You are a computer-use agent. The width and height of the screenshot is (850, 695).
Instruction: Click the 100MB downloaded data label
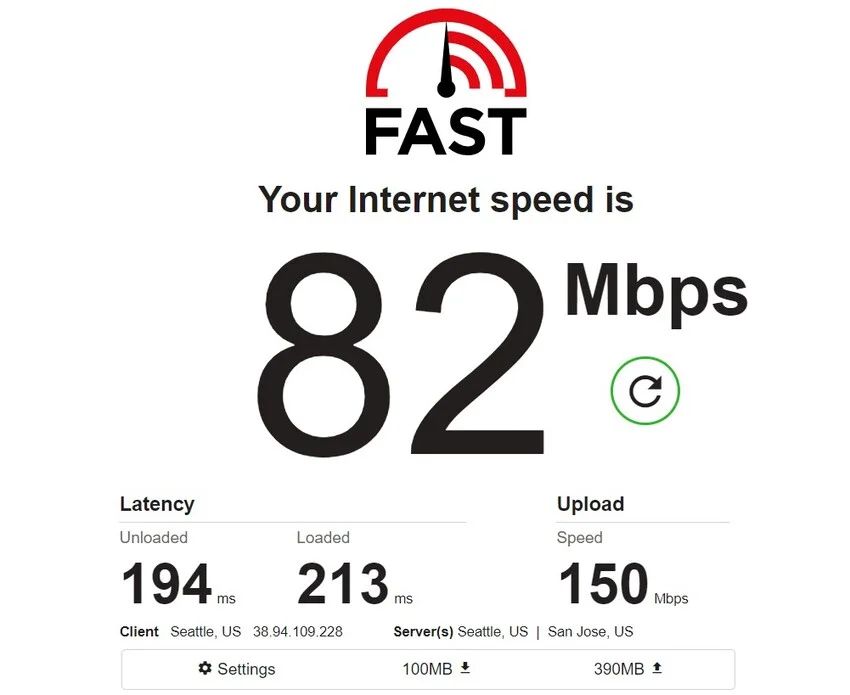427,669
